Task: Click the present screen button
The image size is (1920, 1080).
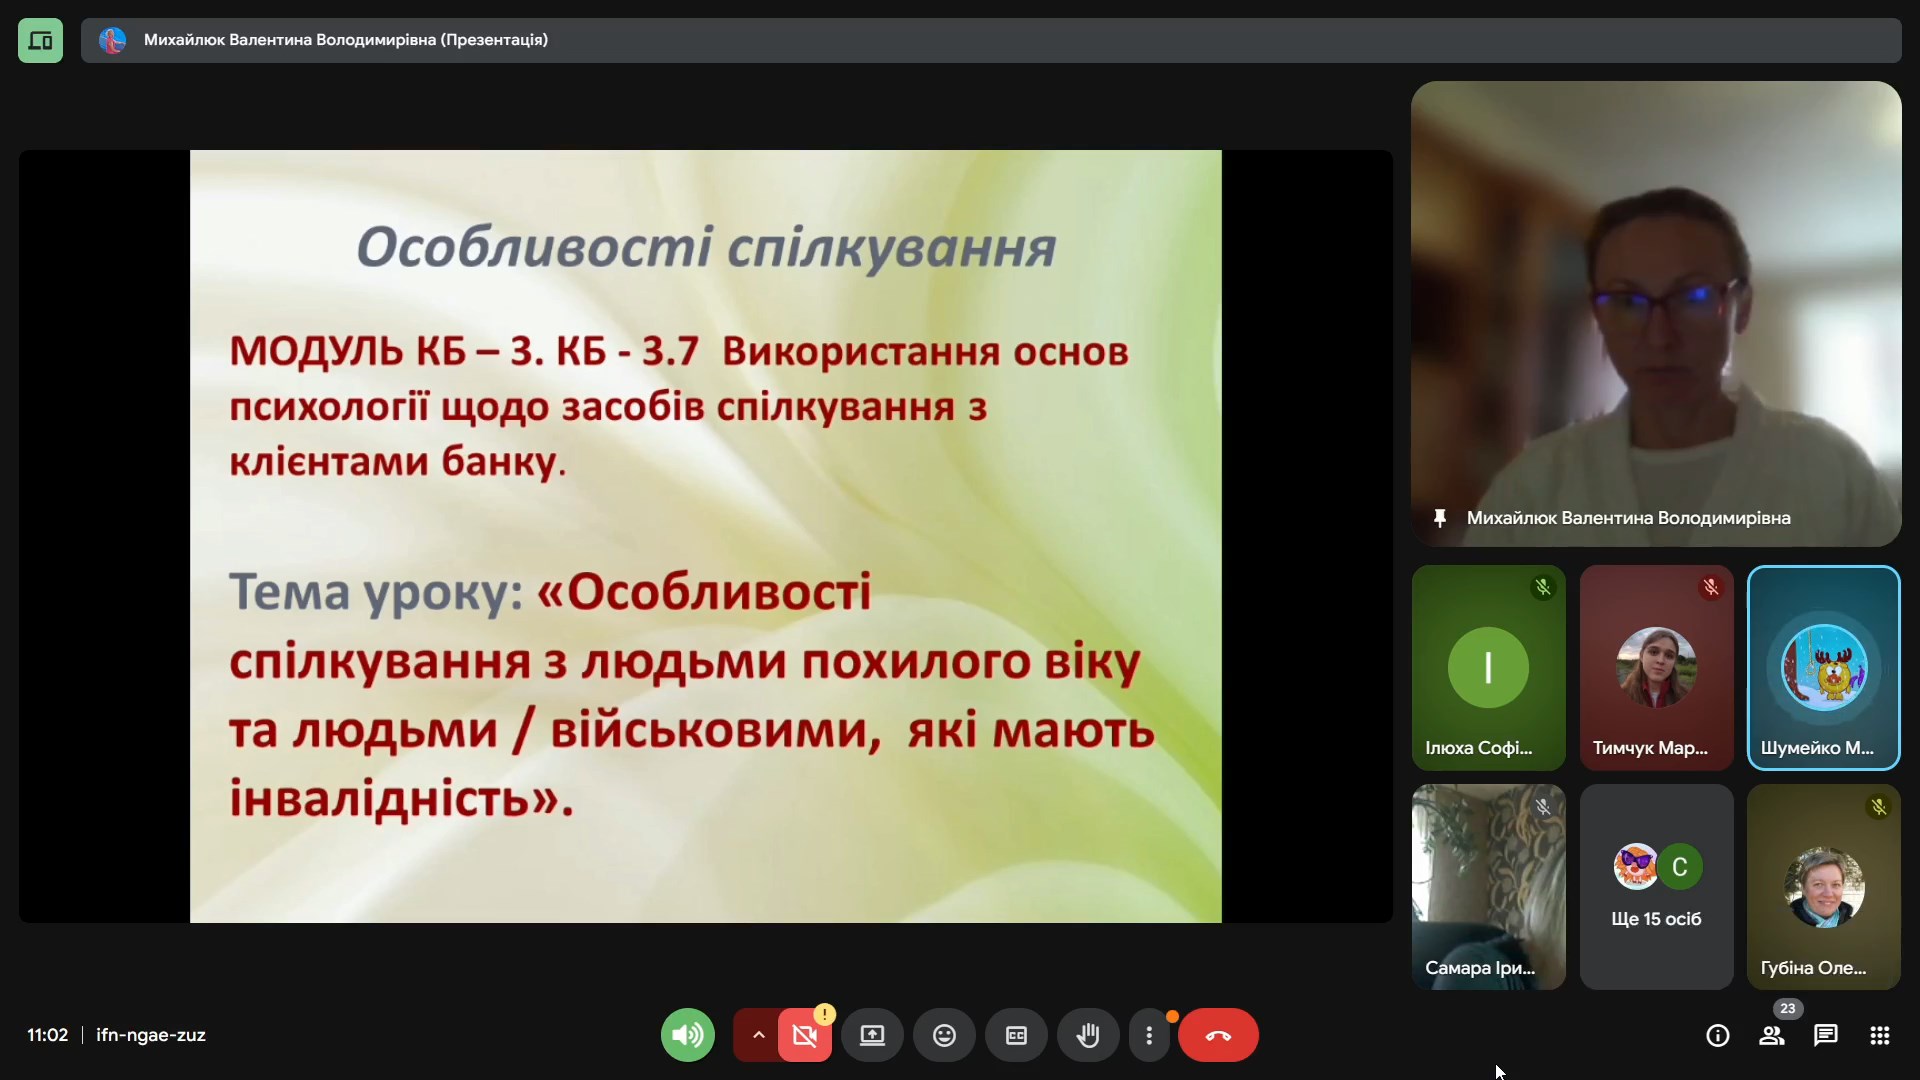Action: pyautogui.click(x=872, y=1035)
